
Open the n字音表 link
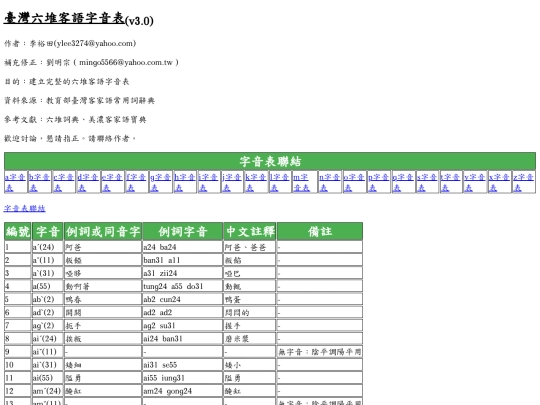[x=329, y=182]
